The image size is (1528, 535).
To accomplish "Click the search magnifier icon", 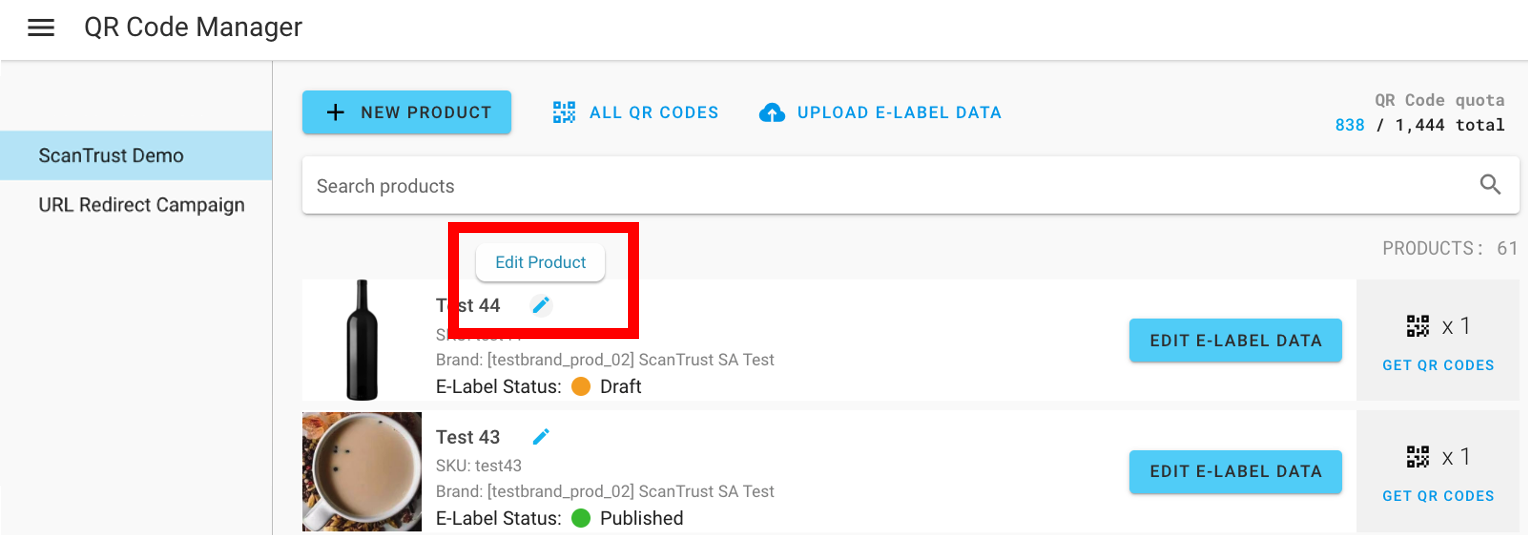I will pos(1490,185).
